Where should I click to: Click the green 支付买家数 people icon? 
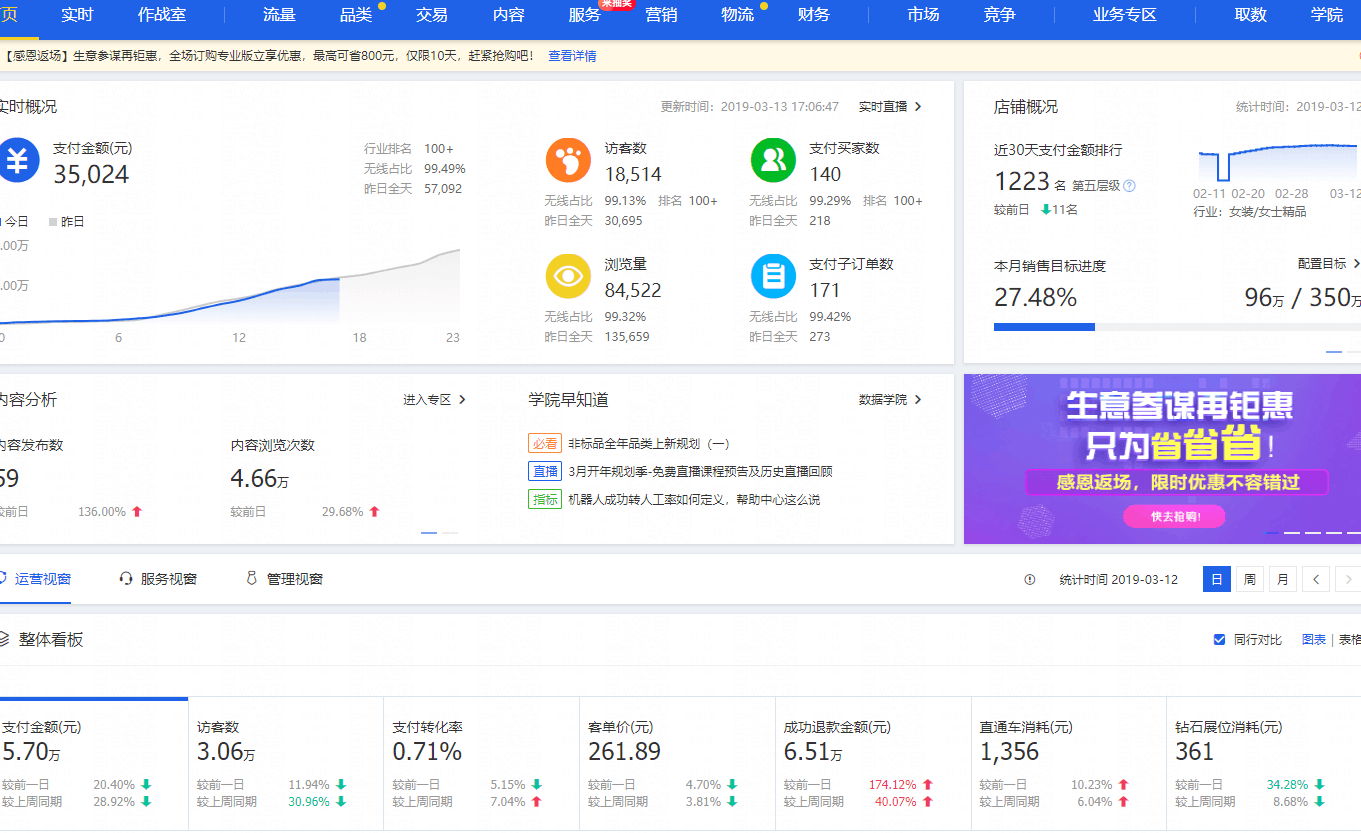[772, 161]
